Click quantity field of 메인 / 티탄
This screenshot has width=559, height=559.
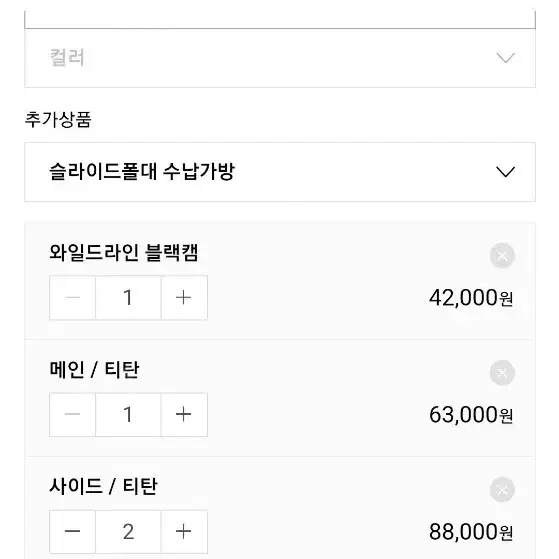[128, 415]
